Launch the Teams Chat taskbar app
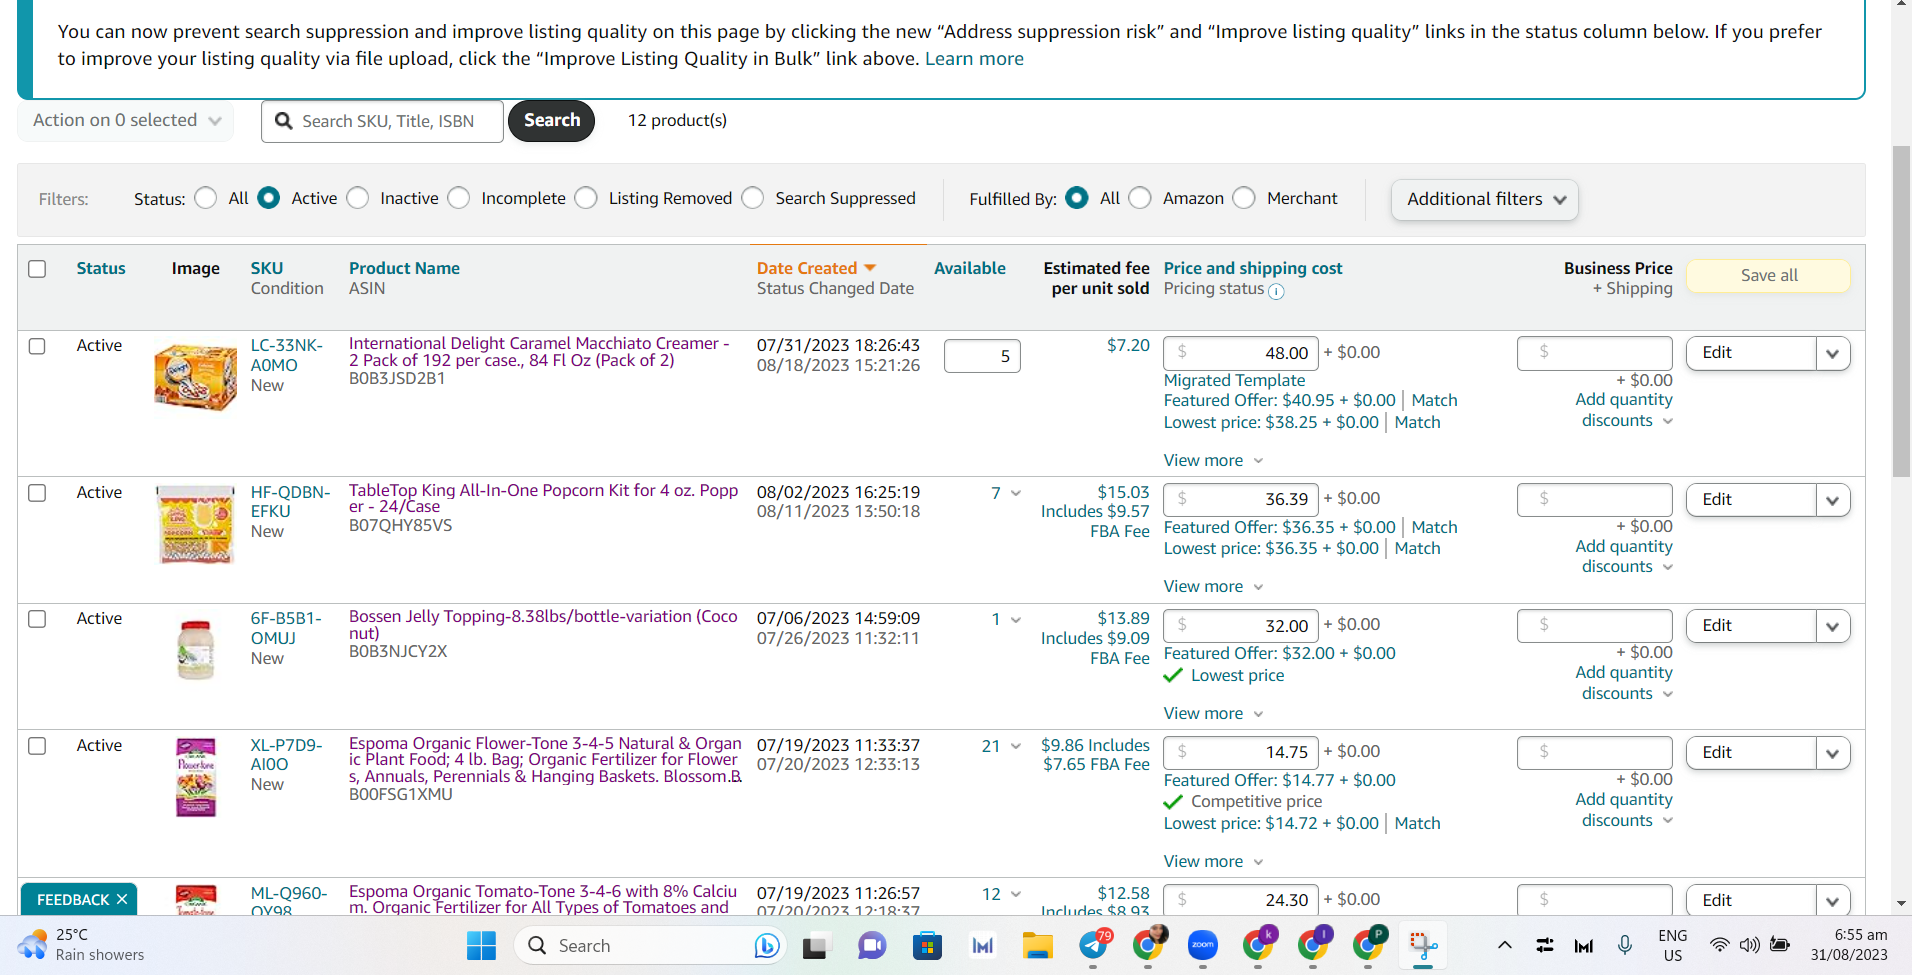Viewport: 1912px width, 975px height. 872,945
